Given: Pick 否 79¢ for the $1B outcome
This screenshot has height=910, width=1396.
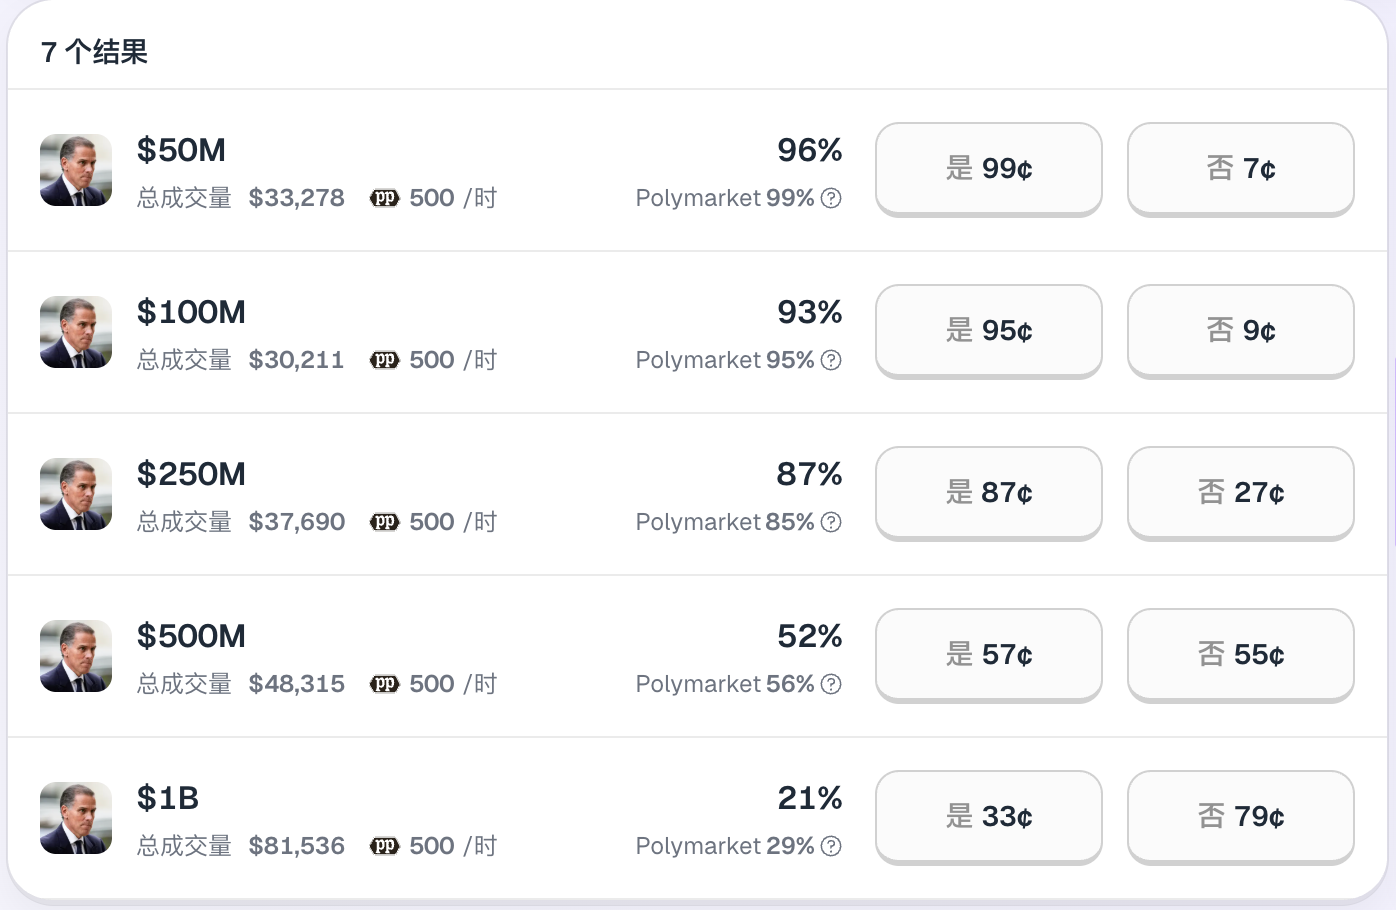Looking at the screenshot, I should [x=1241, y=816].
